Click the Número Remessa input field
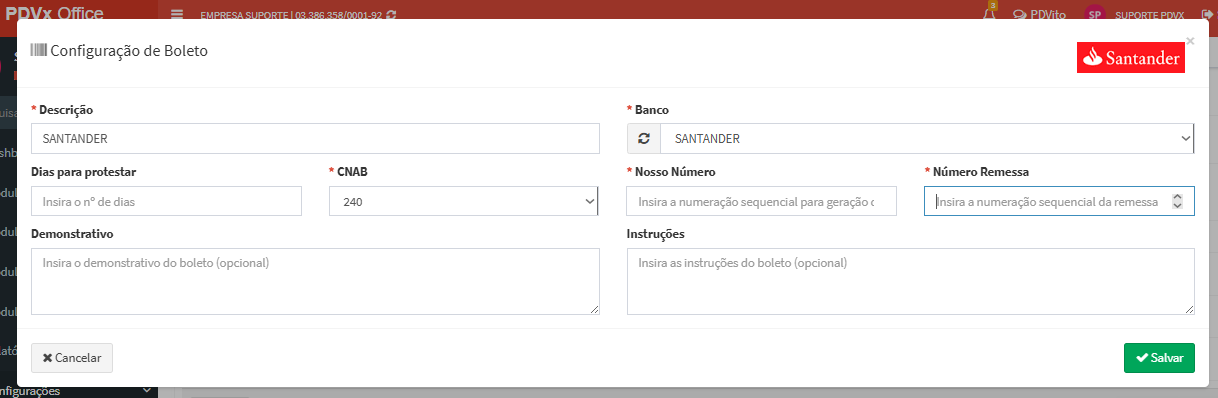Screen dimensions: 1218x398 [1059, 201]
